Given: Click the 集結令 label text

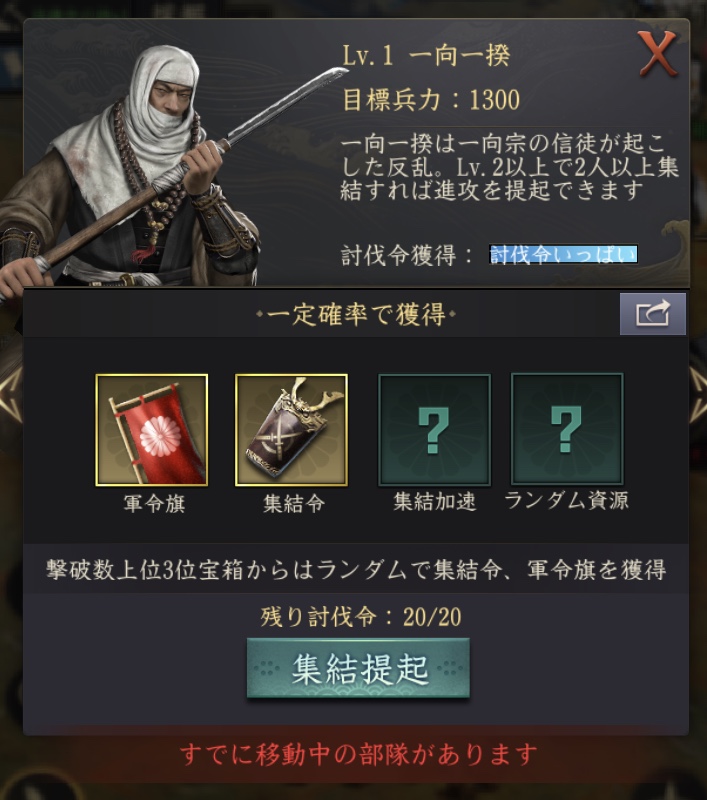Looking at the screenshot, I should coord(294,504).
